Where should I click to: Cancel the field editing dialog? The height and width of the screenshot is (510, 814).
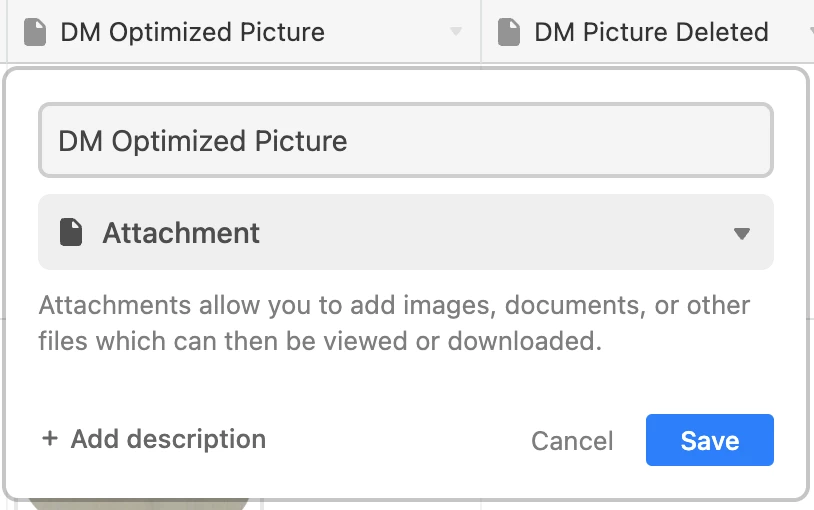(572, 441)
